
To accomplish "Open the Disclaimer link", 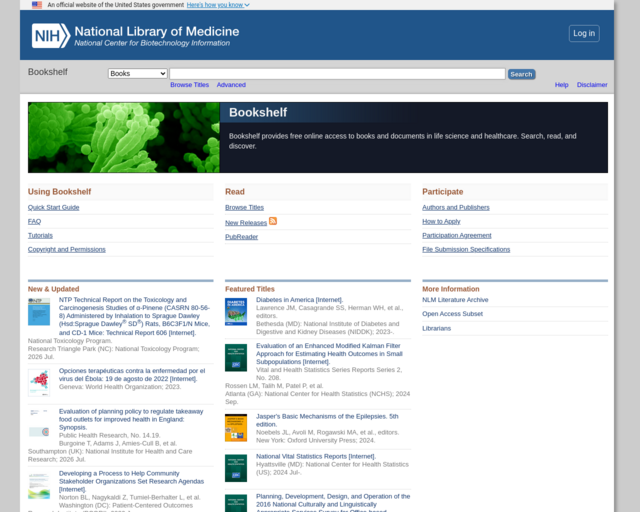I will pos(592,85).
